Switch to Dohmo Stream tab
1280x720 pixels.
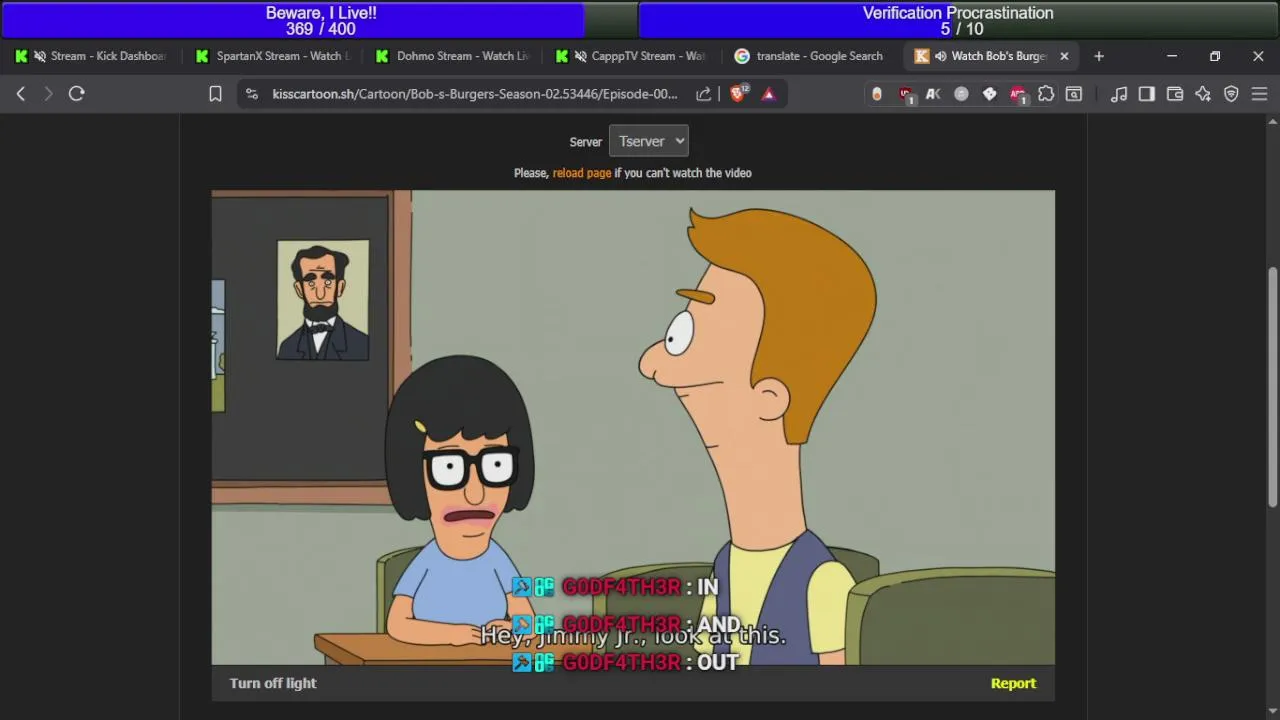pyautogui.click(x=451, y=56)
